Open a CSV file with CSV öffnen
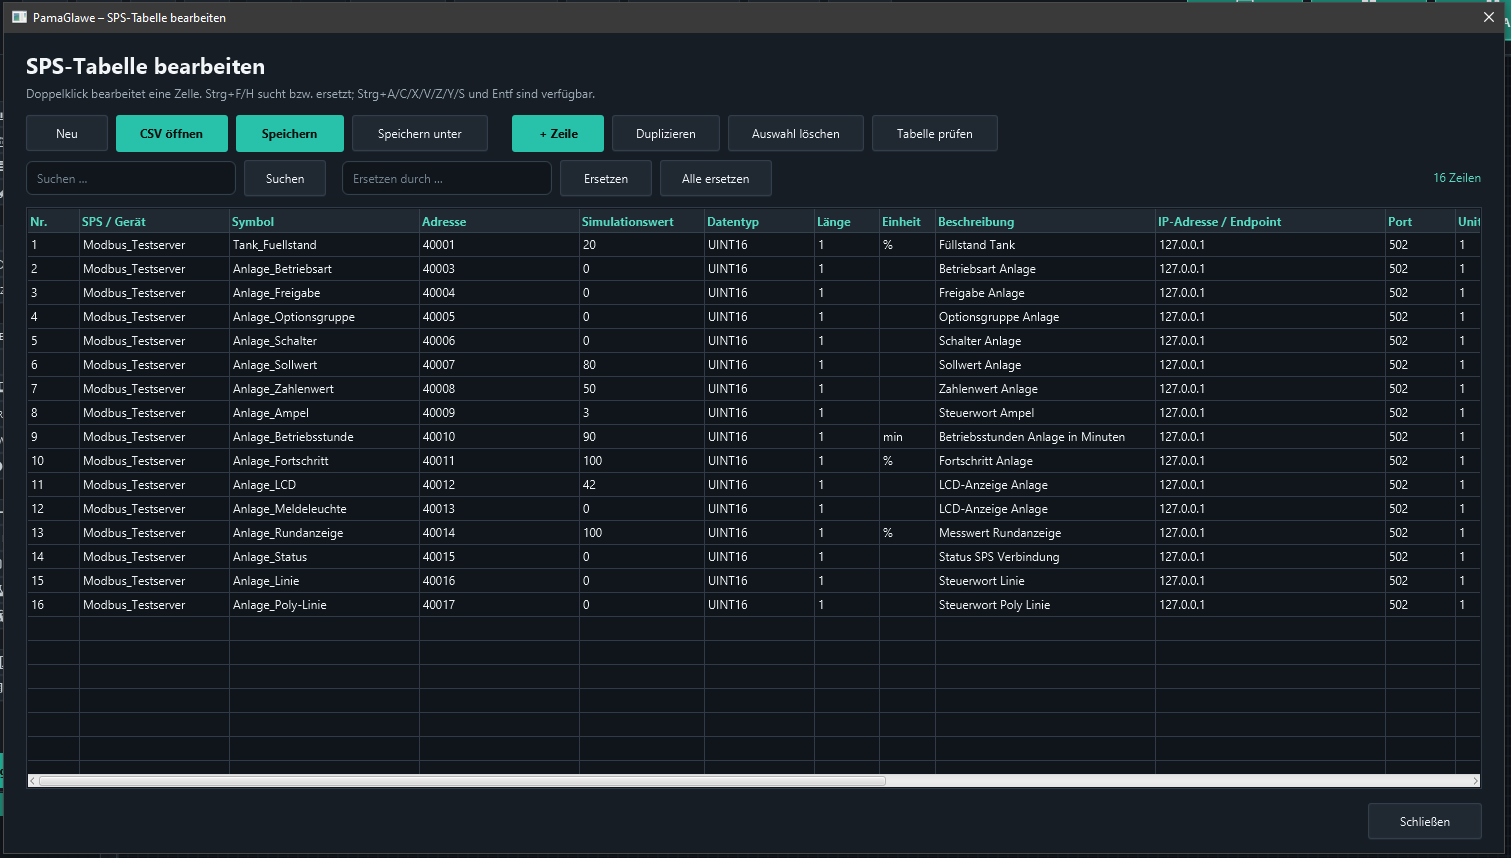Screen dimensions: 1511x858 click(171, 133)
